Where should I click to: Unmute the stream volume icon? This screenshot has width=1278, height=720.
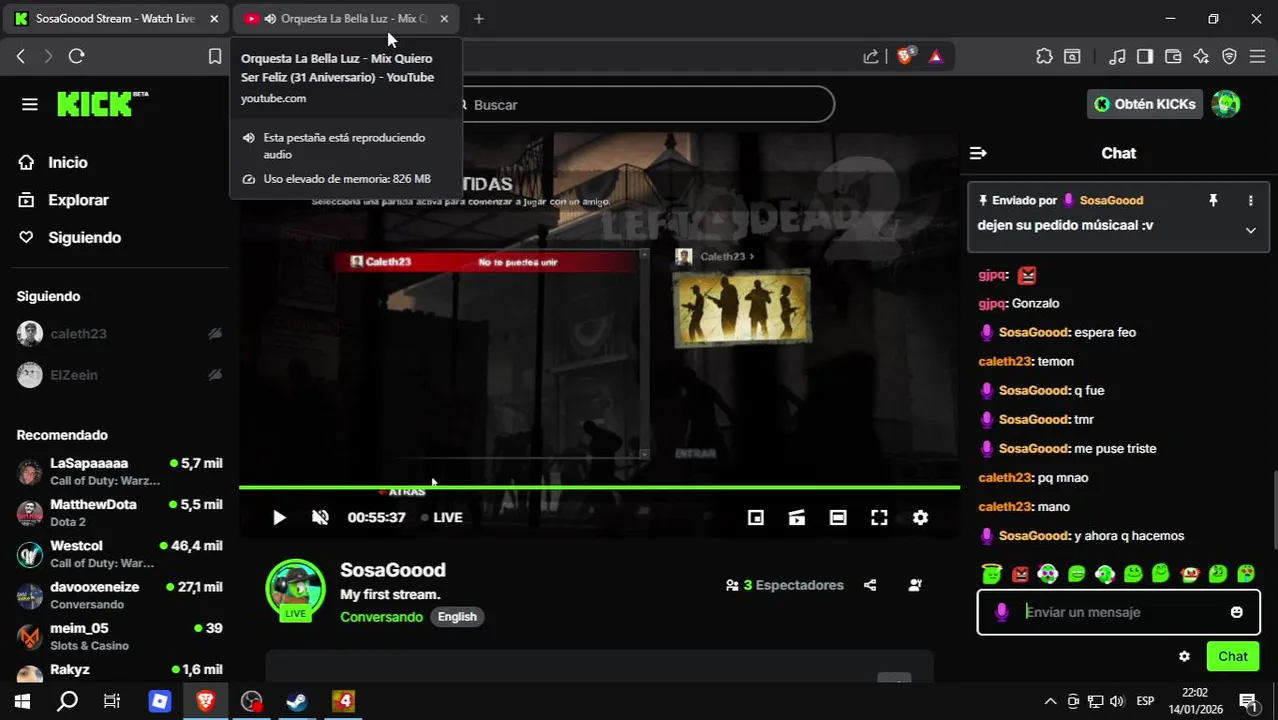(x=320, y=518)
